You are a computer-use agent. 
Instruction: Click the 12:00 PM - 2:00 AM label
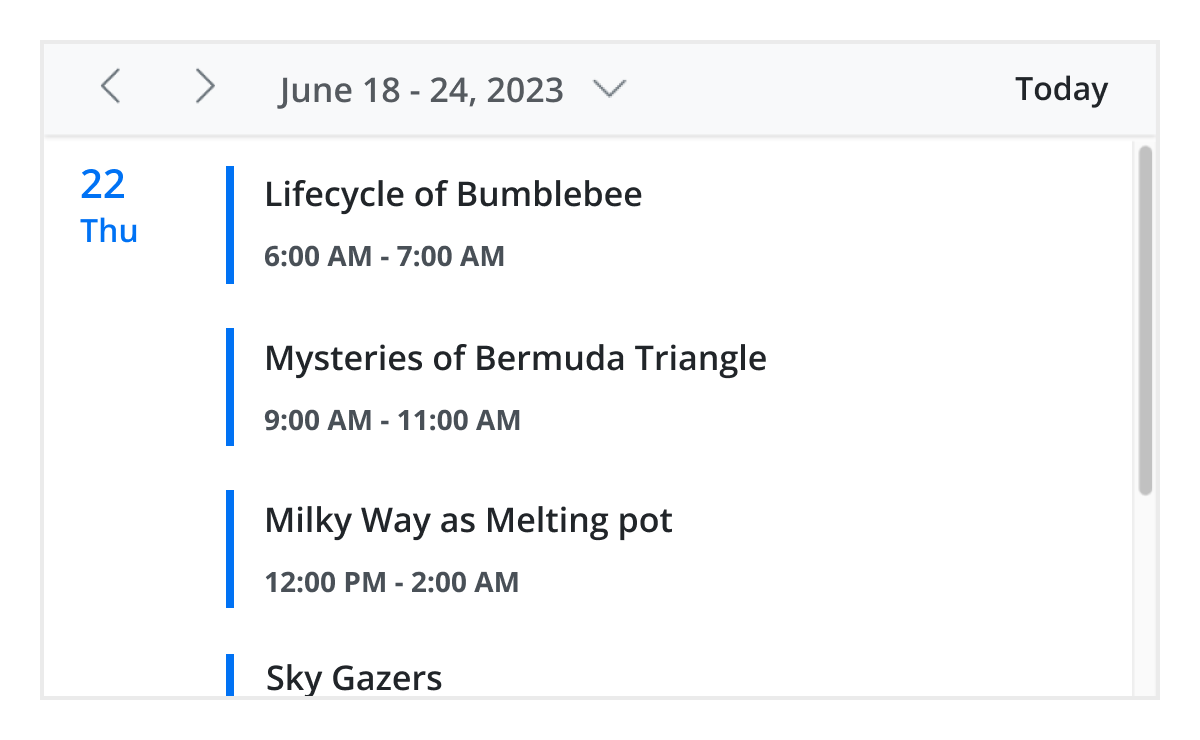[x=391, y=582]
